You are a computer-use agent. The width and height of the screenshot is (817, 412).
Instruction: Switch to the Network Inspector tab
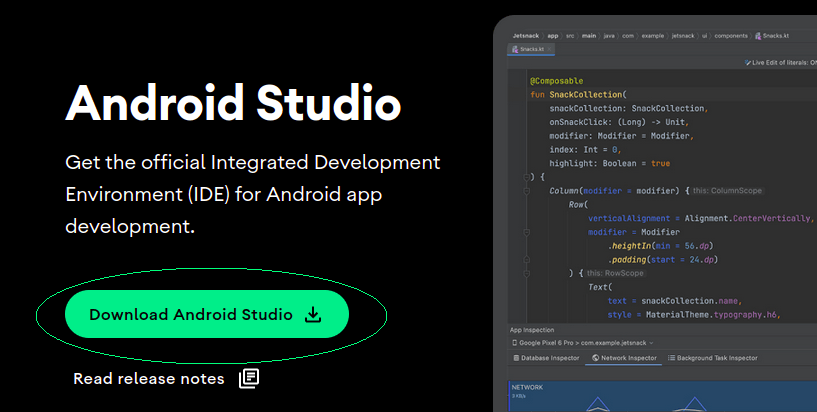(x=624, y=358)
